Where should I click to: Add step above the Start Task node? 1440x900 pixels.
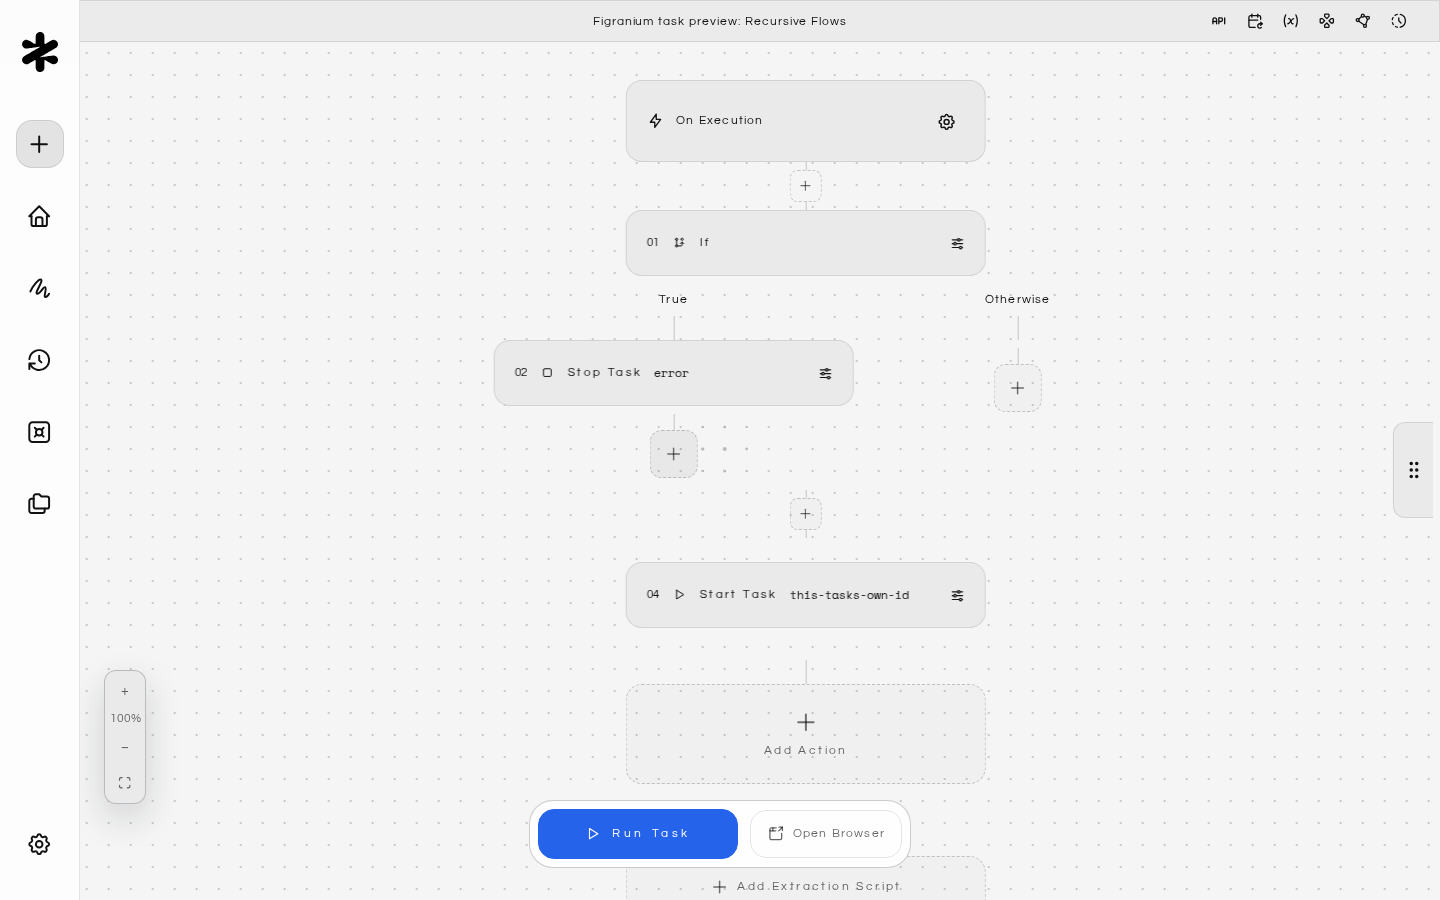806,514
